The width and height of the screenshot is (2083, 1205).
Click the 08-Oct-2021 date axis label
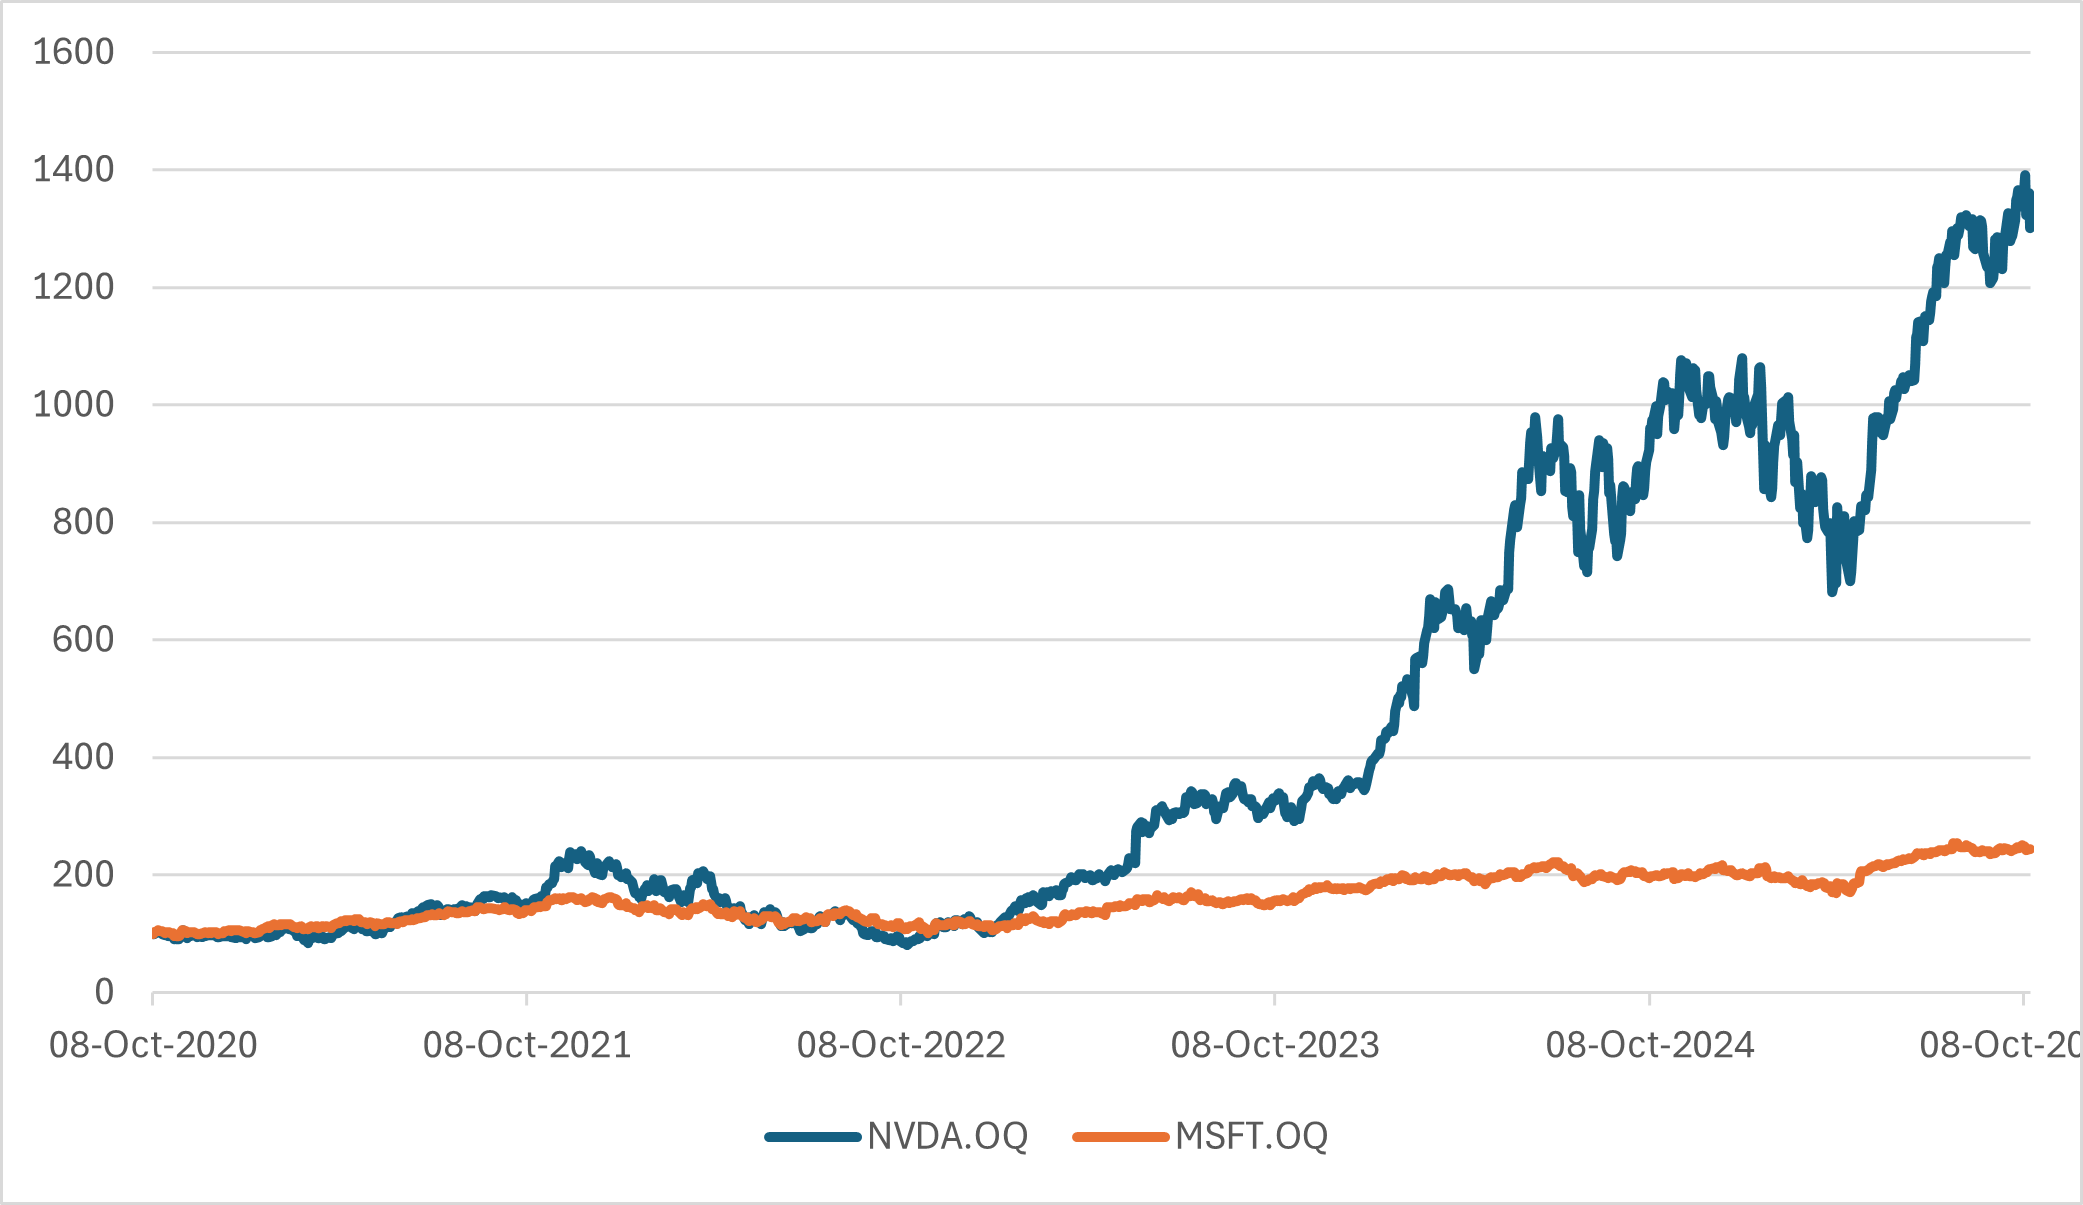pyautogui.click(x=527, y=1045)
